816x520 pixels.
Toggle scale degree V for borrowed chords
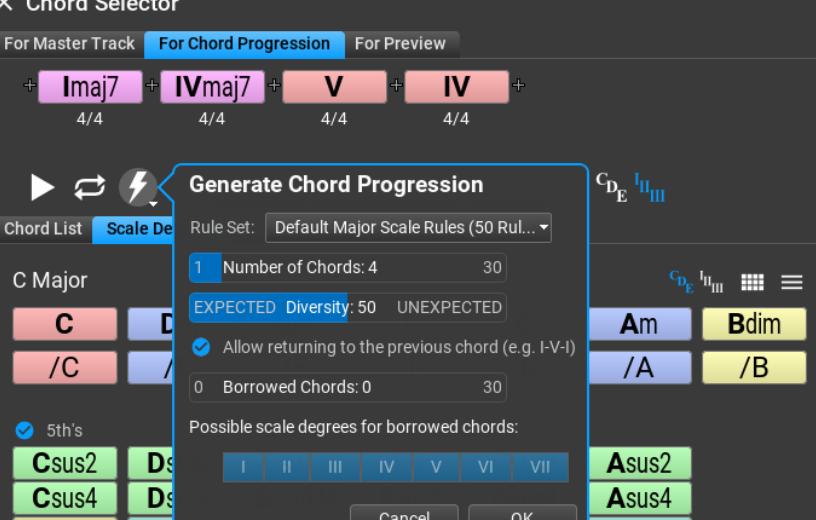[436, 467]
